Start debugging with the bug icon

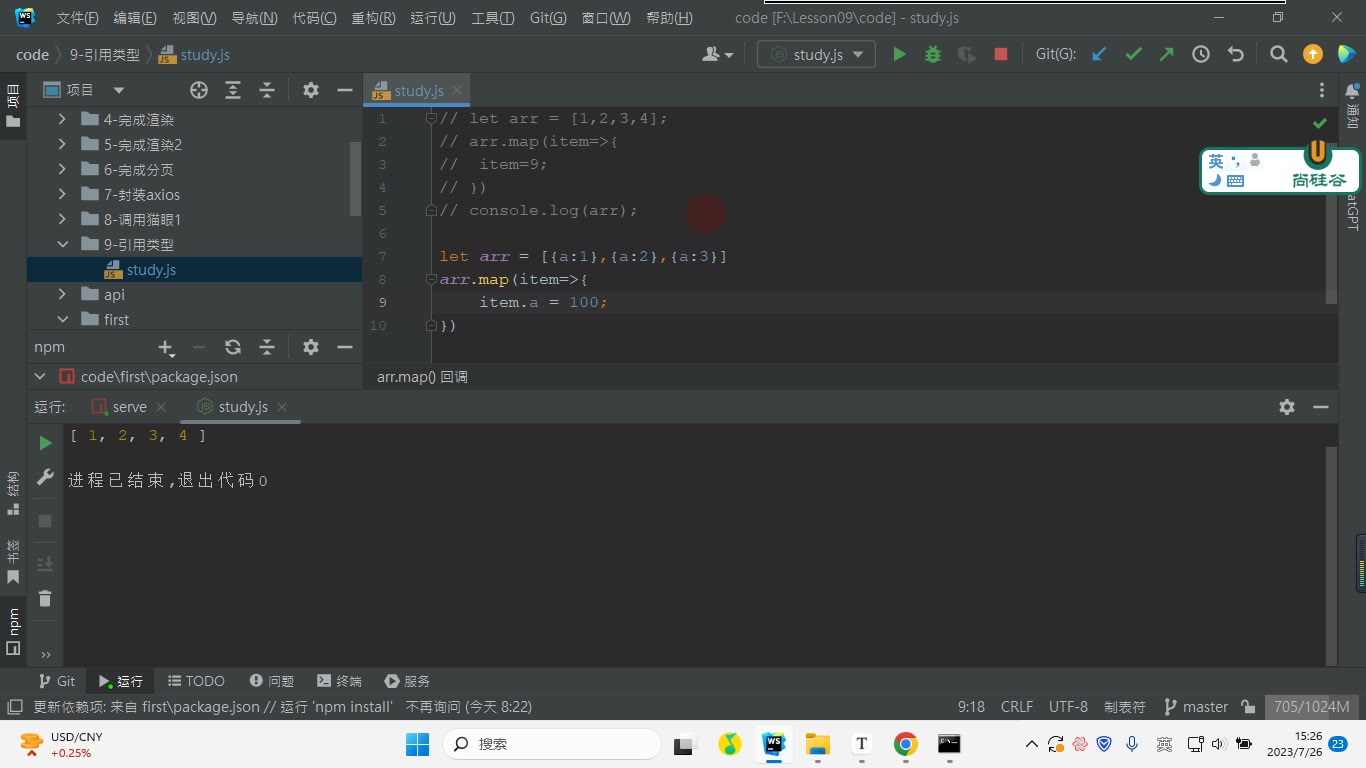(x=933, y=55)
